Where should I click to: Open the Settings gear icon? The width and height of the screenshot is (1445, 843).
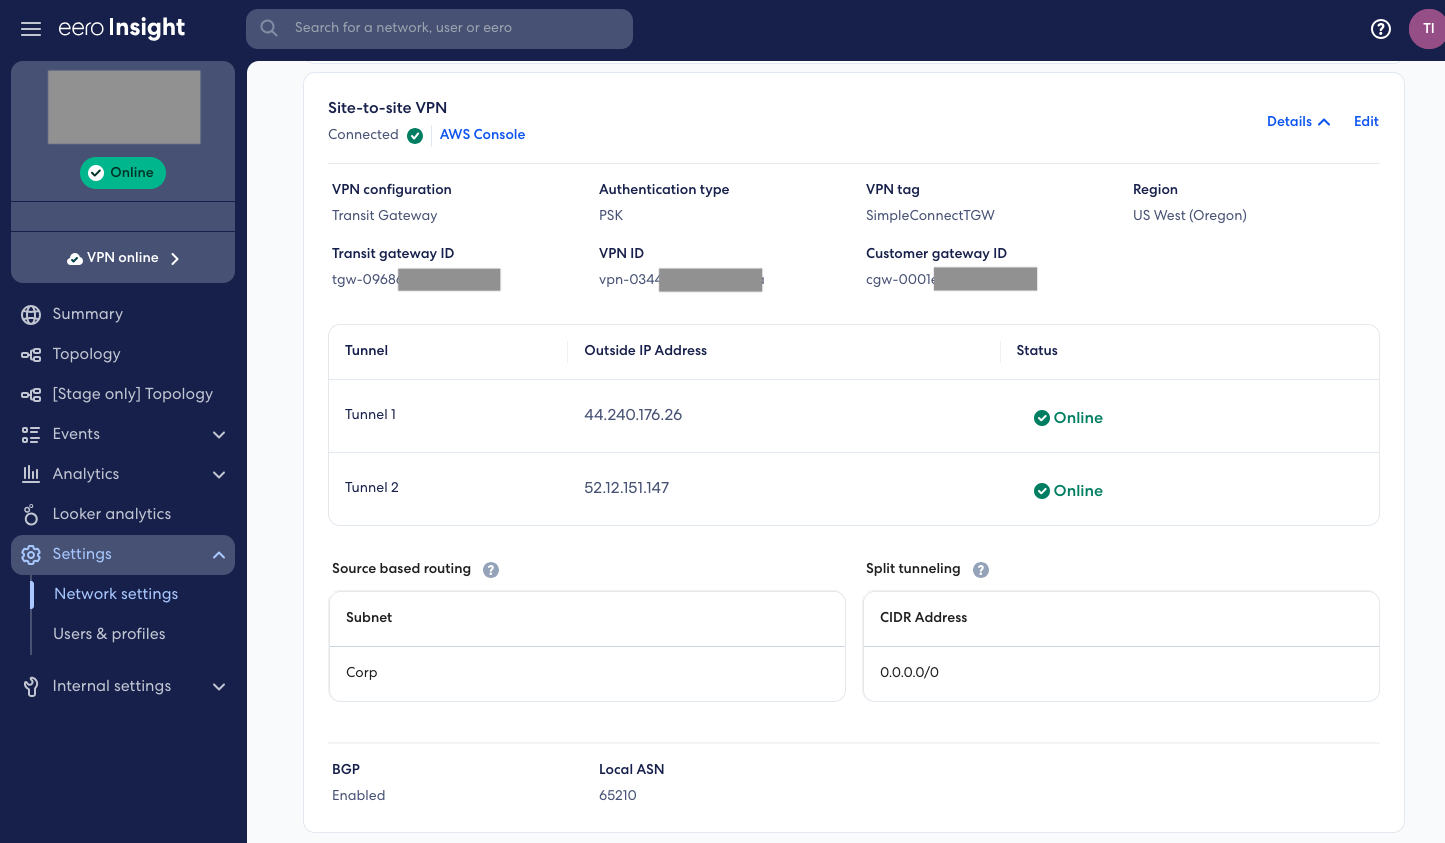point(30,554)
